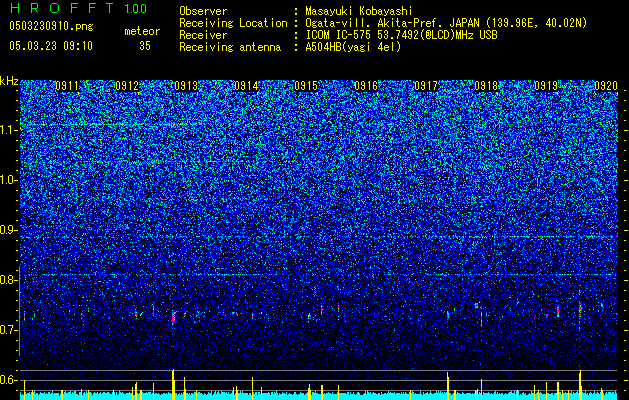The width and height of the screenshot is (629, 400).
Task: Select the filename 0503230910.png
Action: tap(51, 26)
